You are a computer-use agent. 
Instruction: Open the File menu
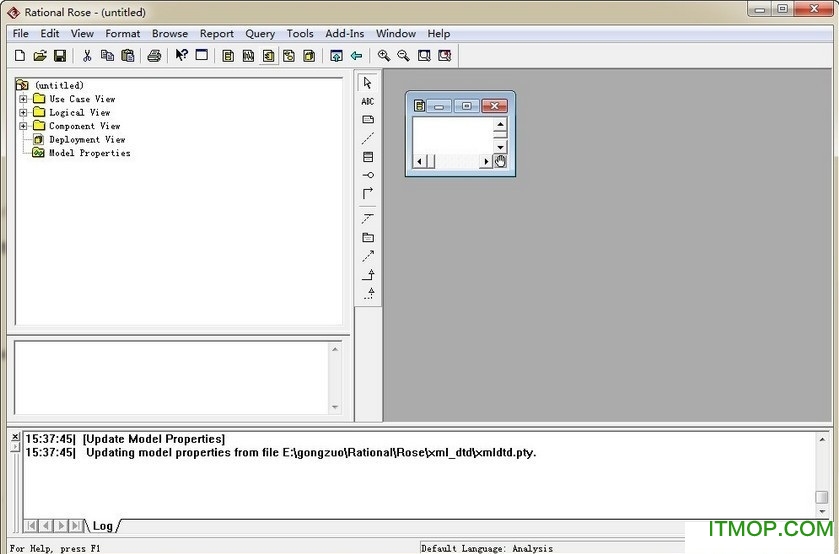tap(20, 33)
